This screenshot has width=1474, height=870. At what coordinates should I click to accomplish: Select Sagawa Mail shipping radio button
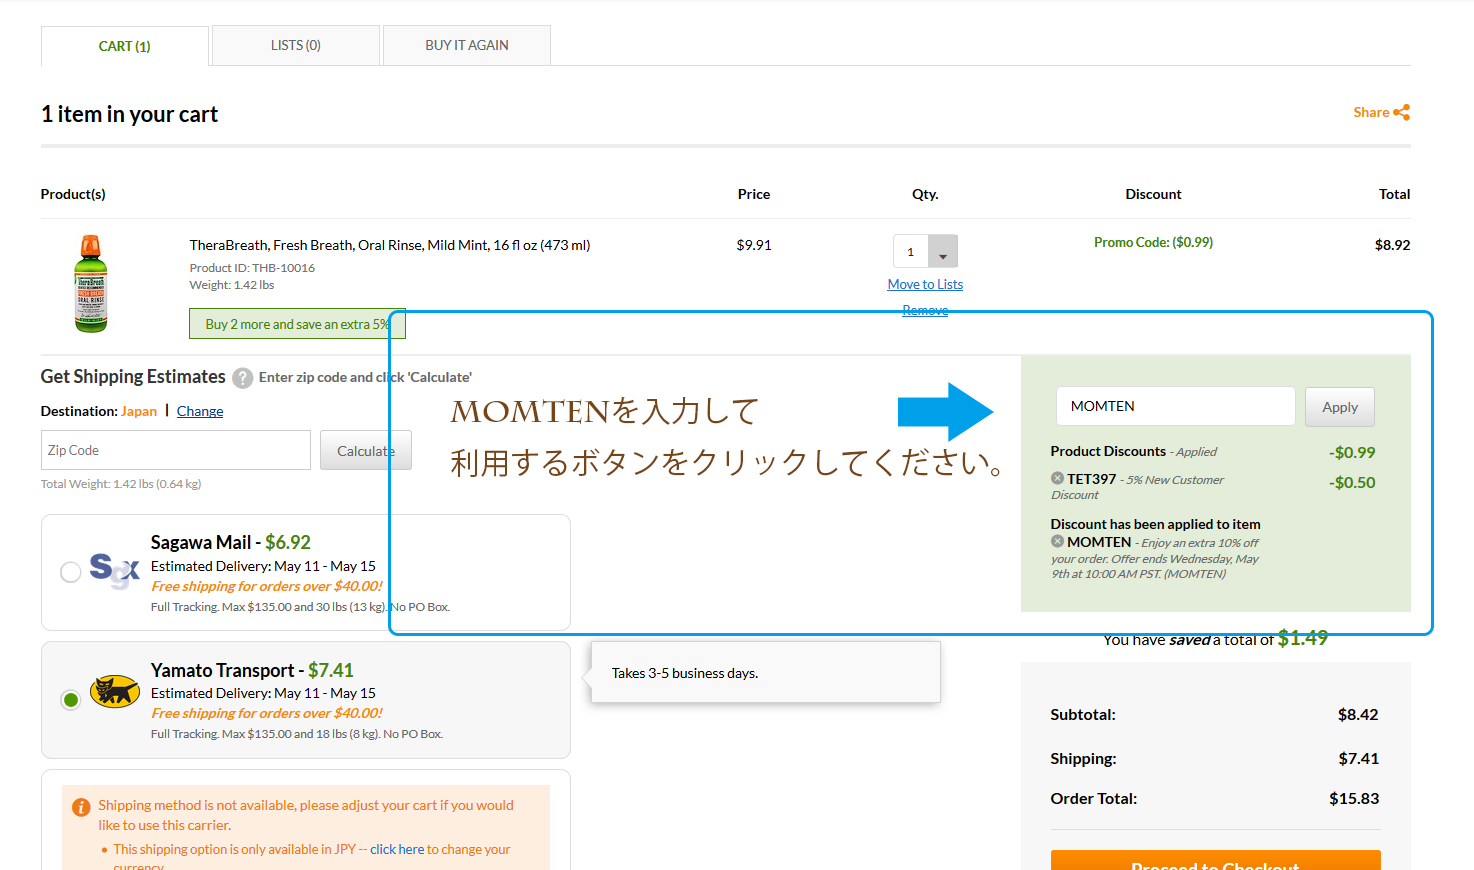click(x=70, y=572)
